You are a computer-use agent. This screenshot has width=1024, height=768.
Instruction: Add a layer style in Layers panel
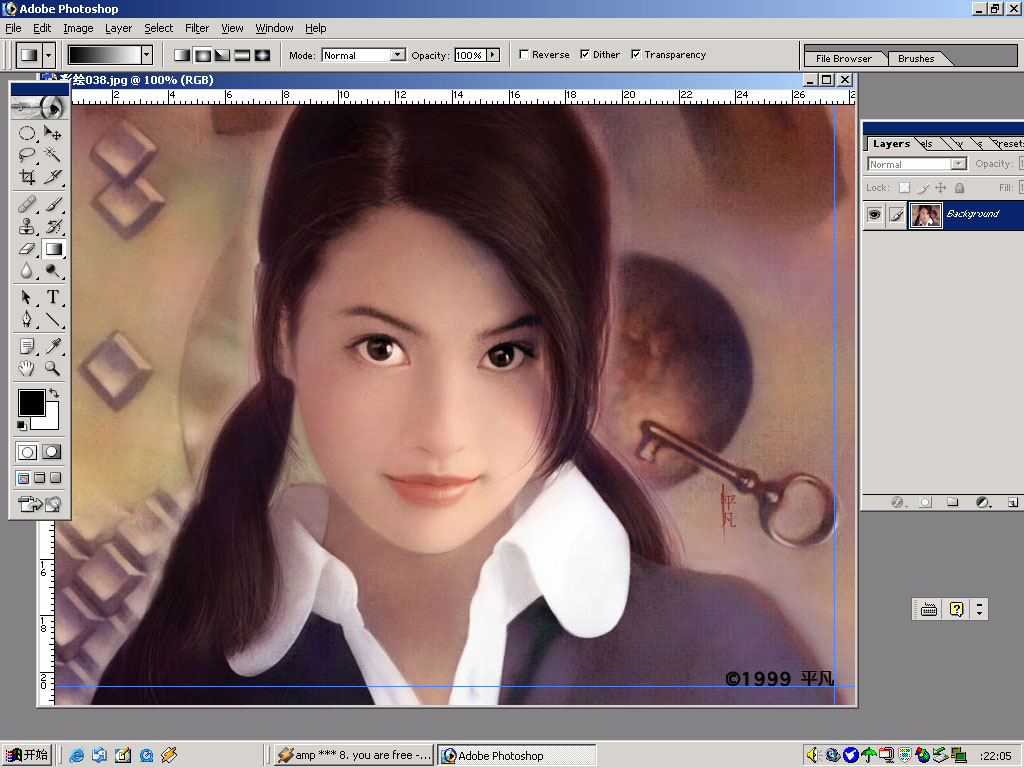click(x=899, y=502)
